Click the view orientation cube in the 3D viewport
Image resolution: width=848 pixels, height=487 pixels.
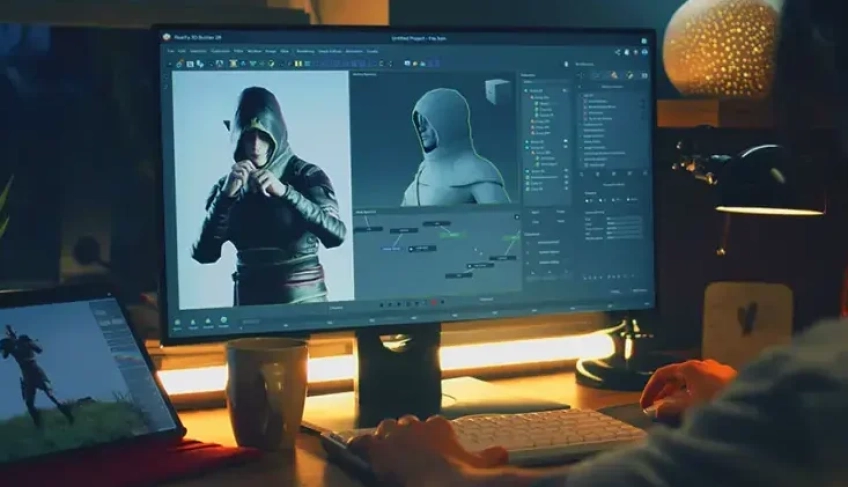(497, 90)
